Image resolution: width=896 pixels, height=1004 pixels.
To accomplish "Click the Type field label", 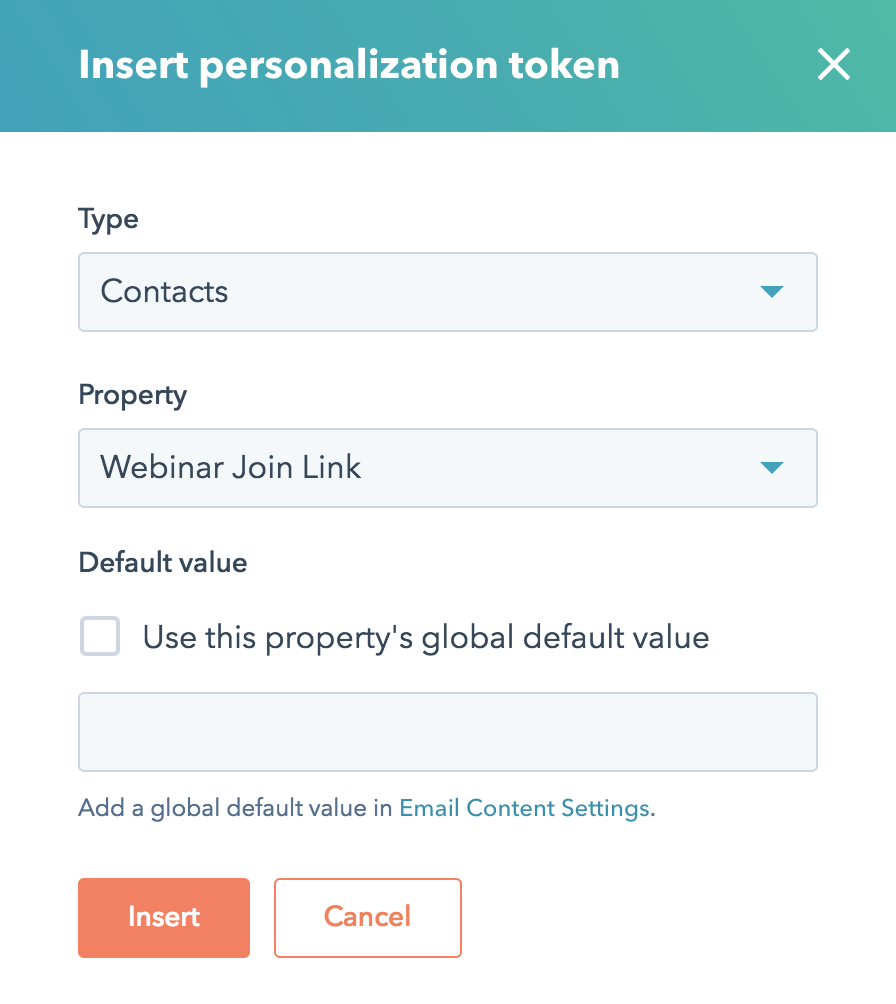I will [108, 219].
